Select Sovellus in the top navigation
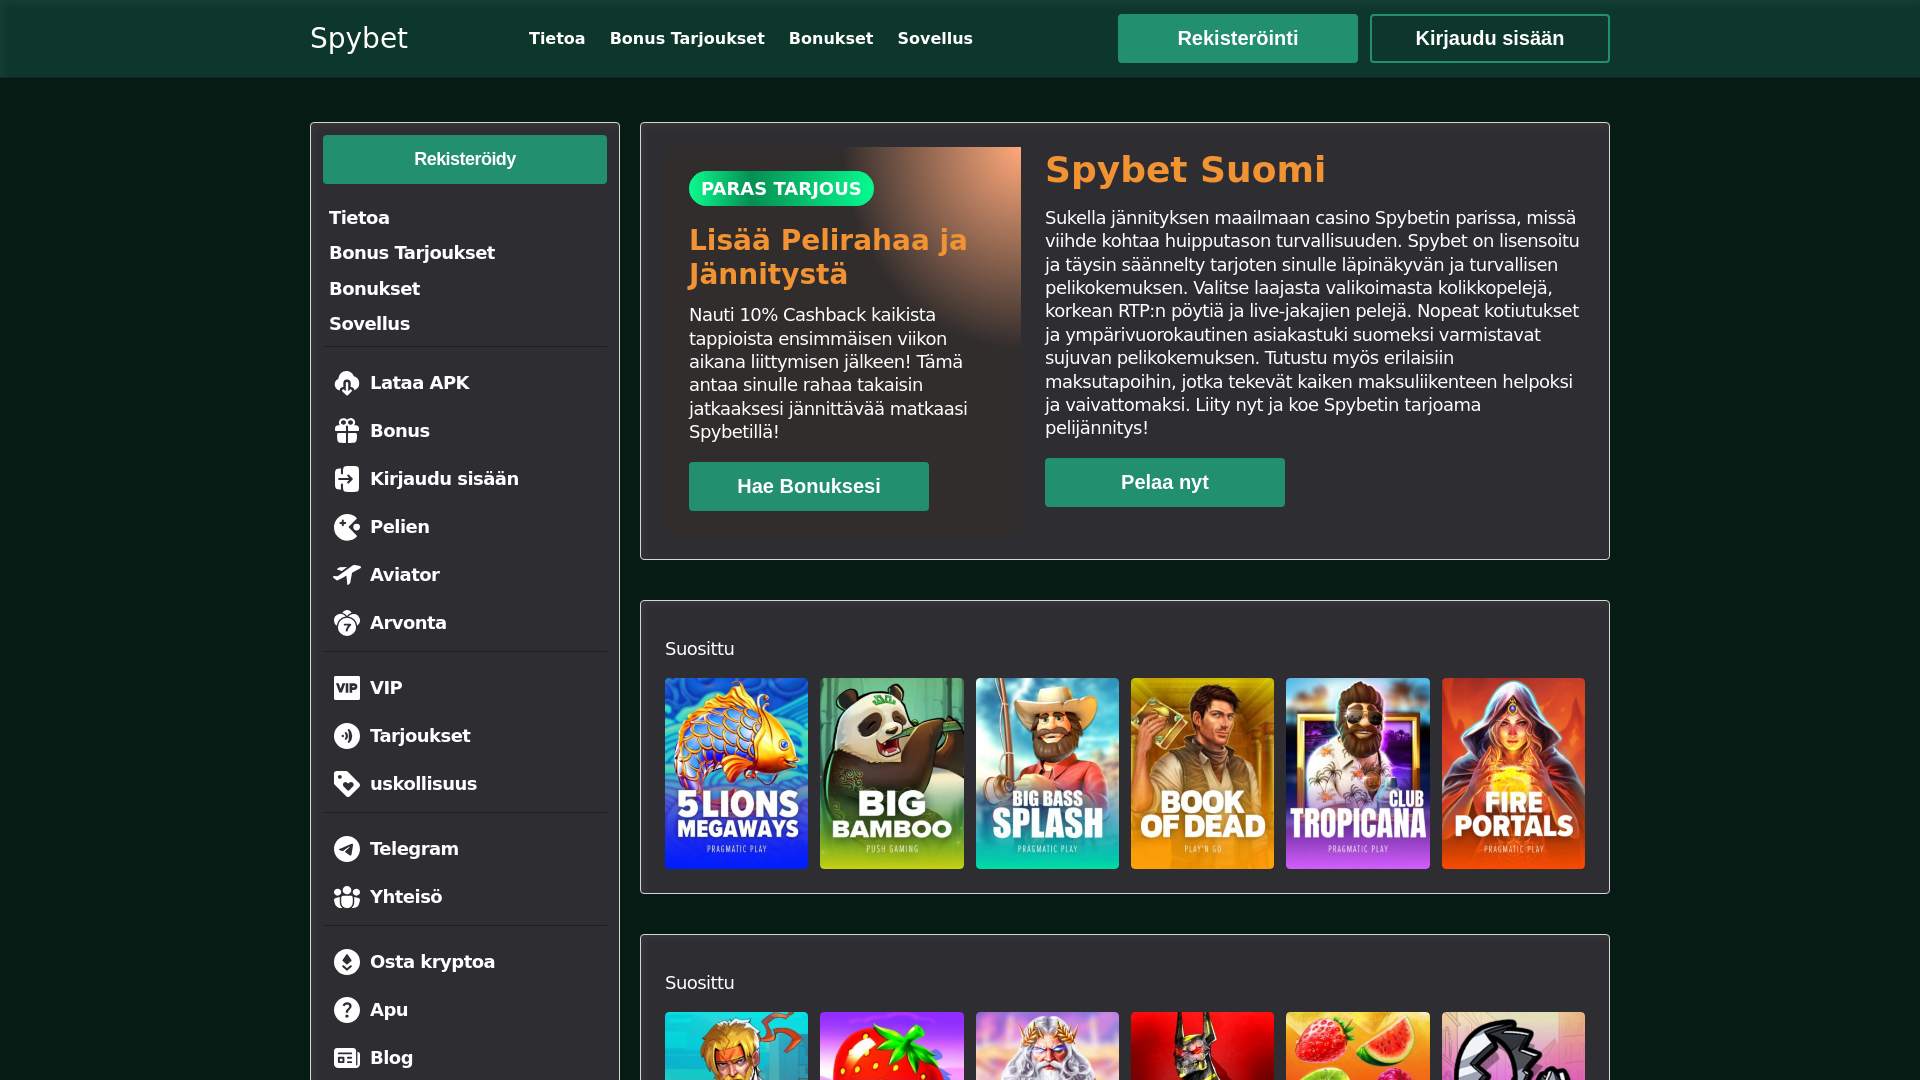 tap(935, 38)
